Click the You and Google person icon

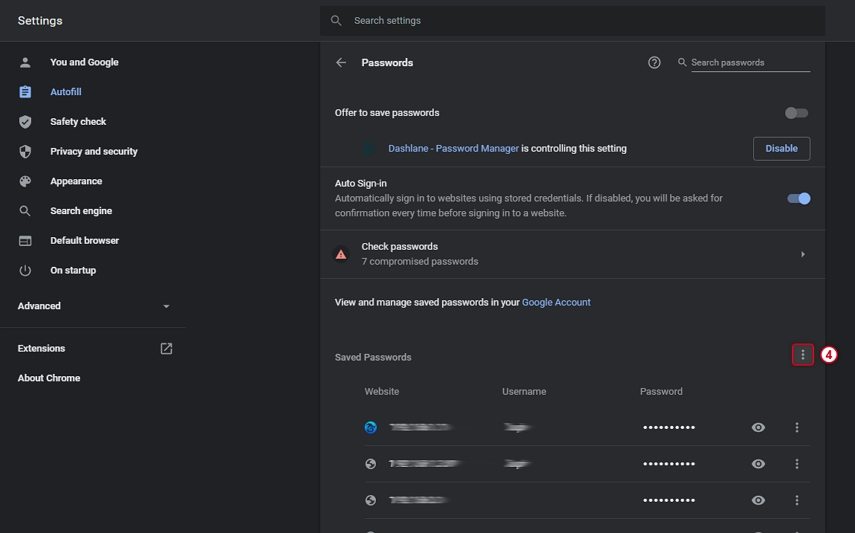(25, 62)
